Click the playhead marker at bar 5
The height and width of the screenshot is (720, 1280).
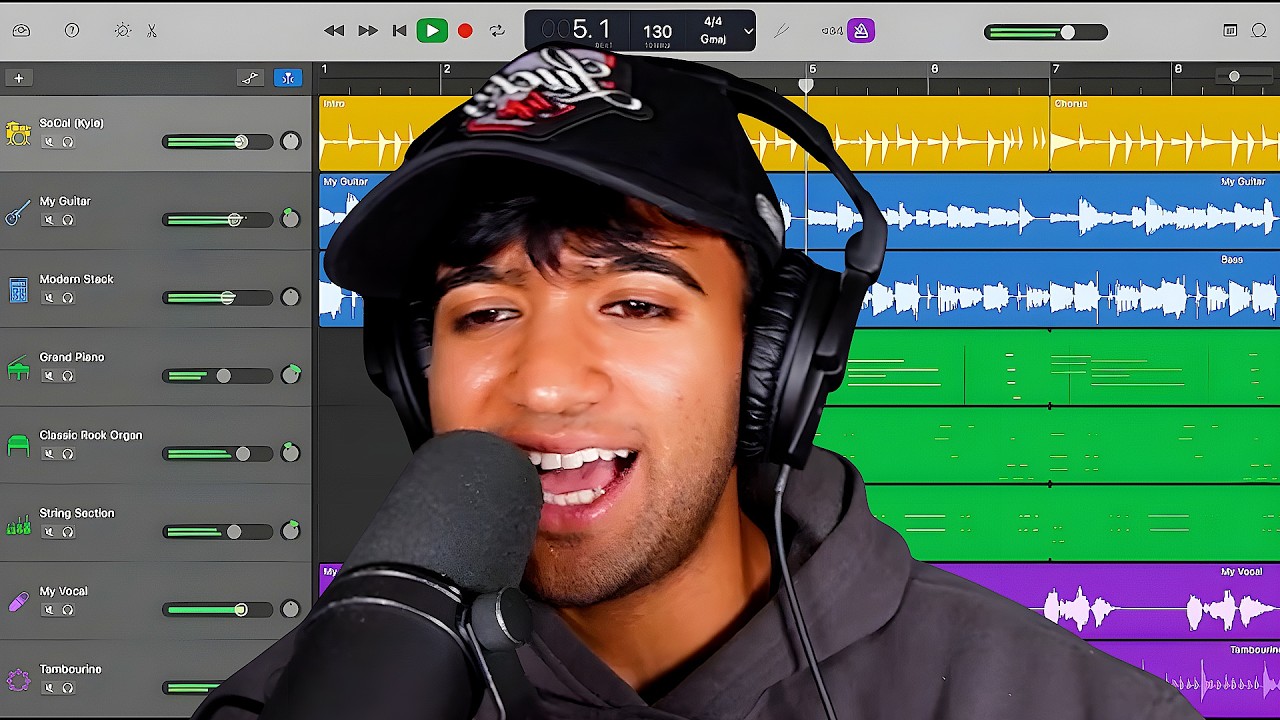pyautogui.click(x=806, y=86)
